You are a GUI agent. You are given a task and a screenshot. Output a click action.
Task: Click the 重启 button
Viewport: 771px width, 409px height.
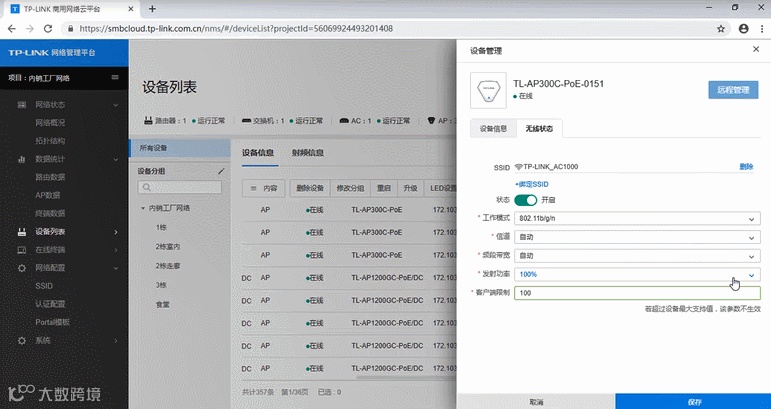click(384, 188)
